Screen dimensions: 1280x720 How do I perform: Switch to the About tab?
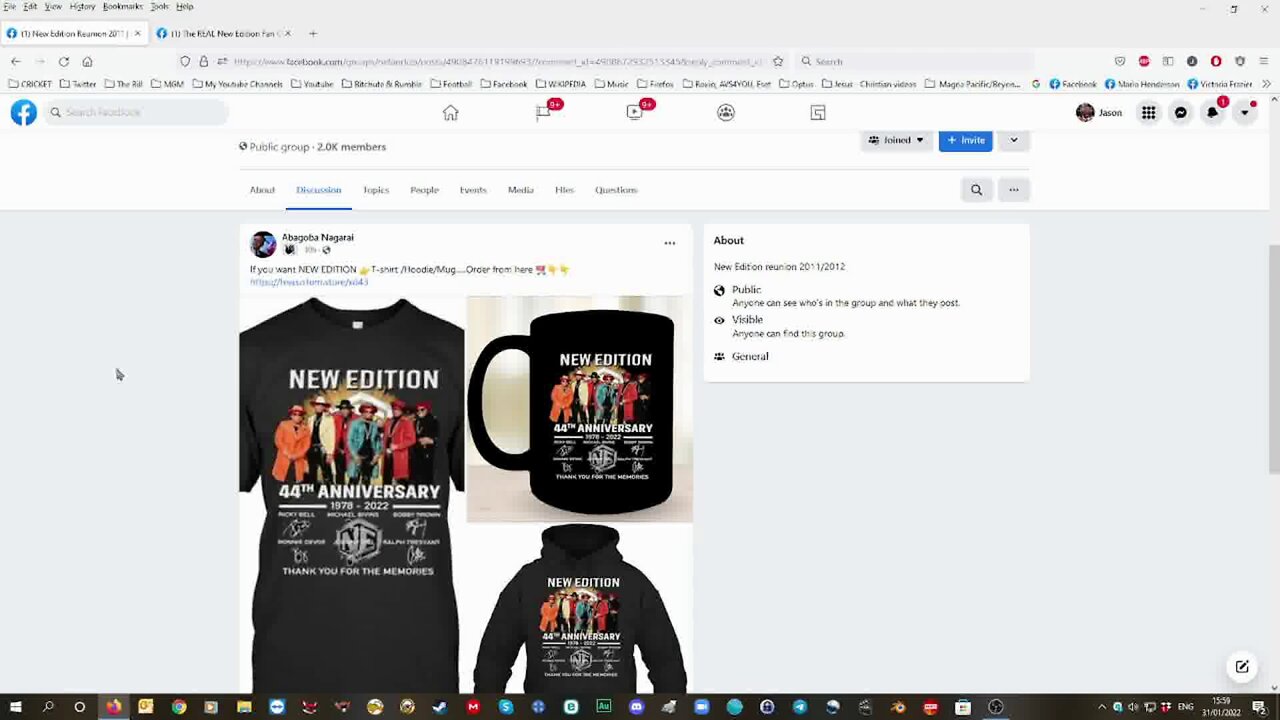(262, 190)
